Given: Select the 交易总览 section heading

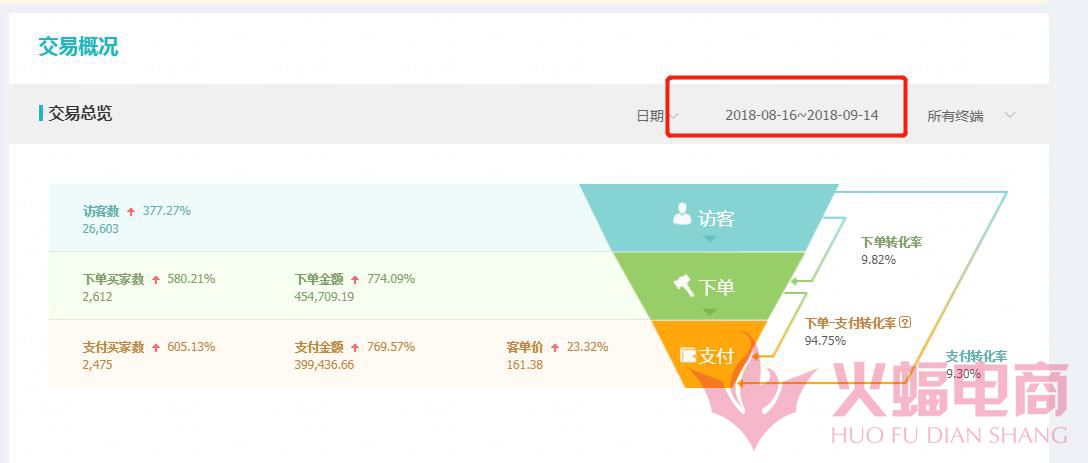Looking at the screenshot, I should [x=80, y=114].
